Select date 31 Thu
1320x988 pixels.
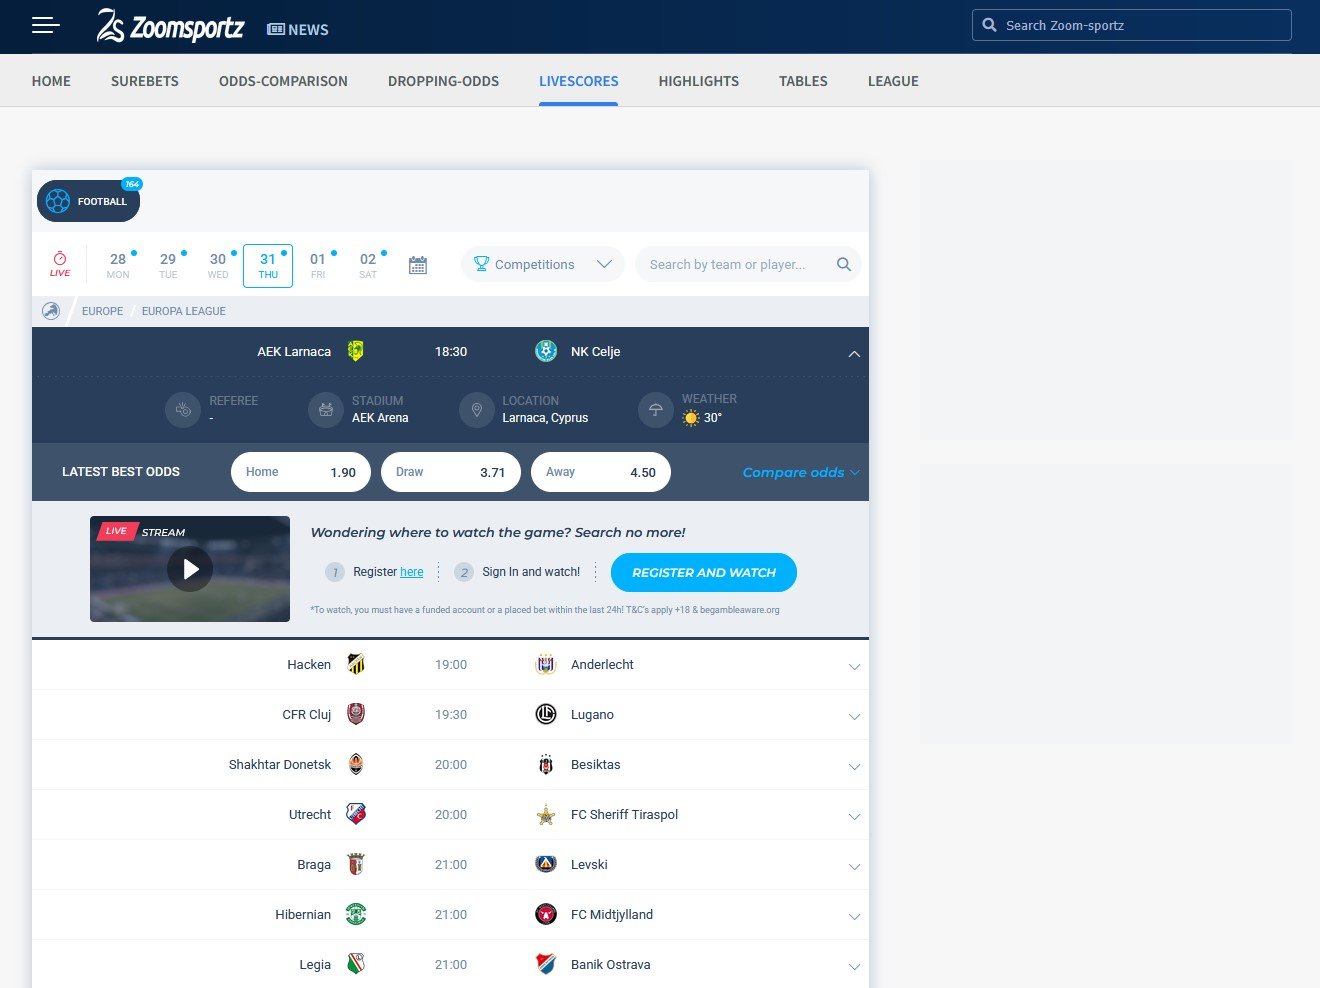click(x=268, y=265)
